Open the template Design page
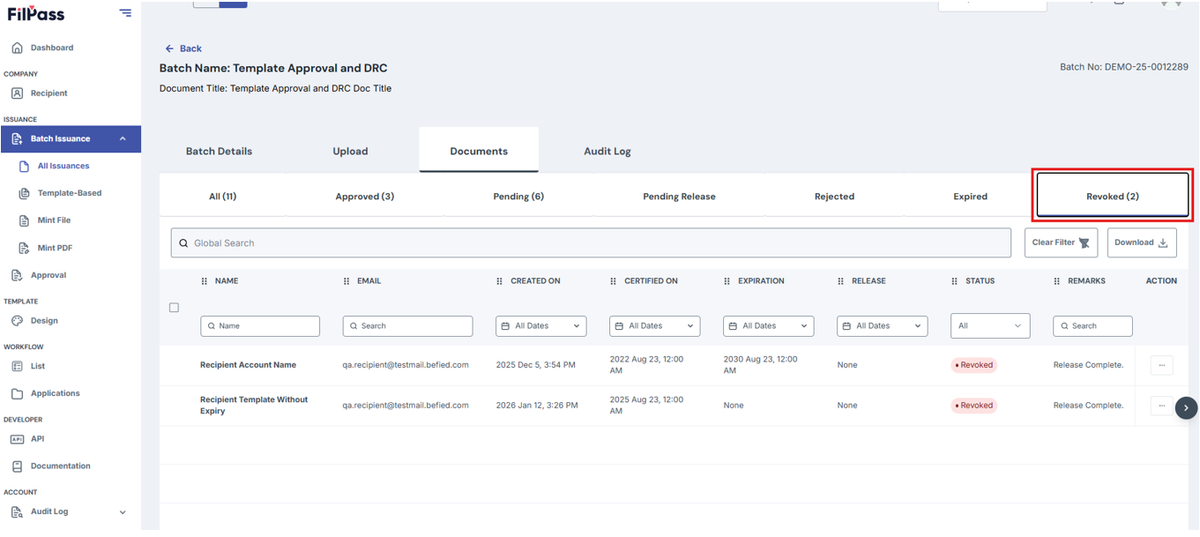Viewport: 1200px width, 537px height. click(x=44, y=321)
